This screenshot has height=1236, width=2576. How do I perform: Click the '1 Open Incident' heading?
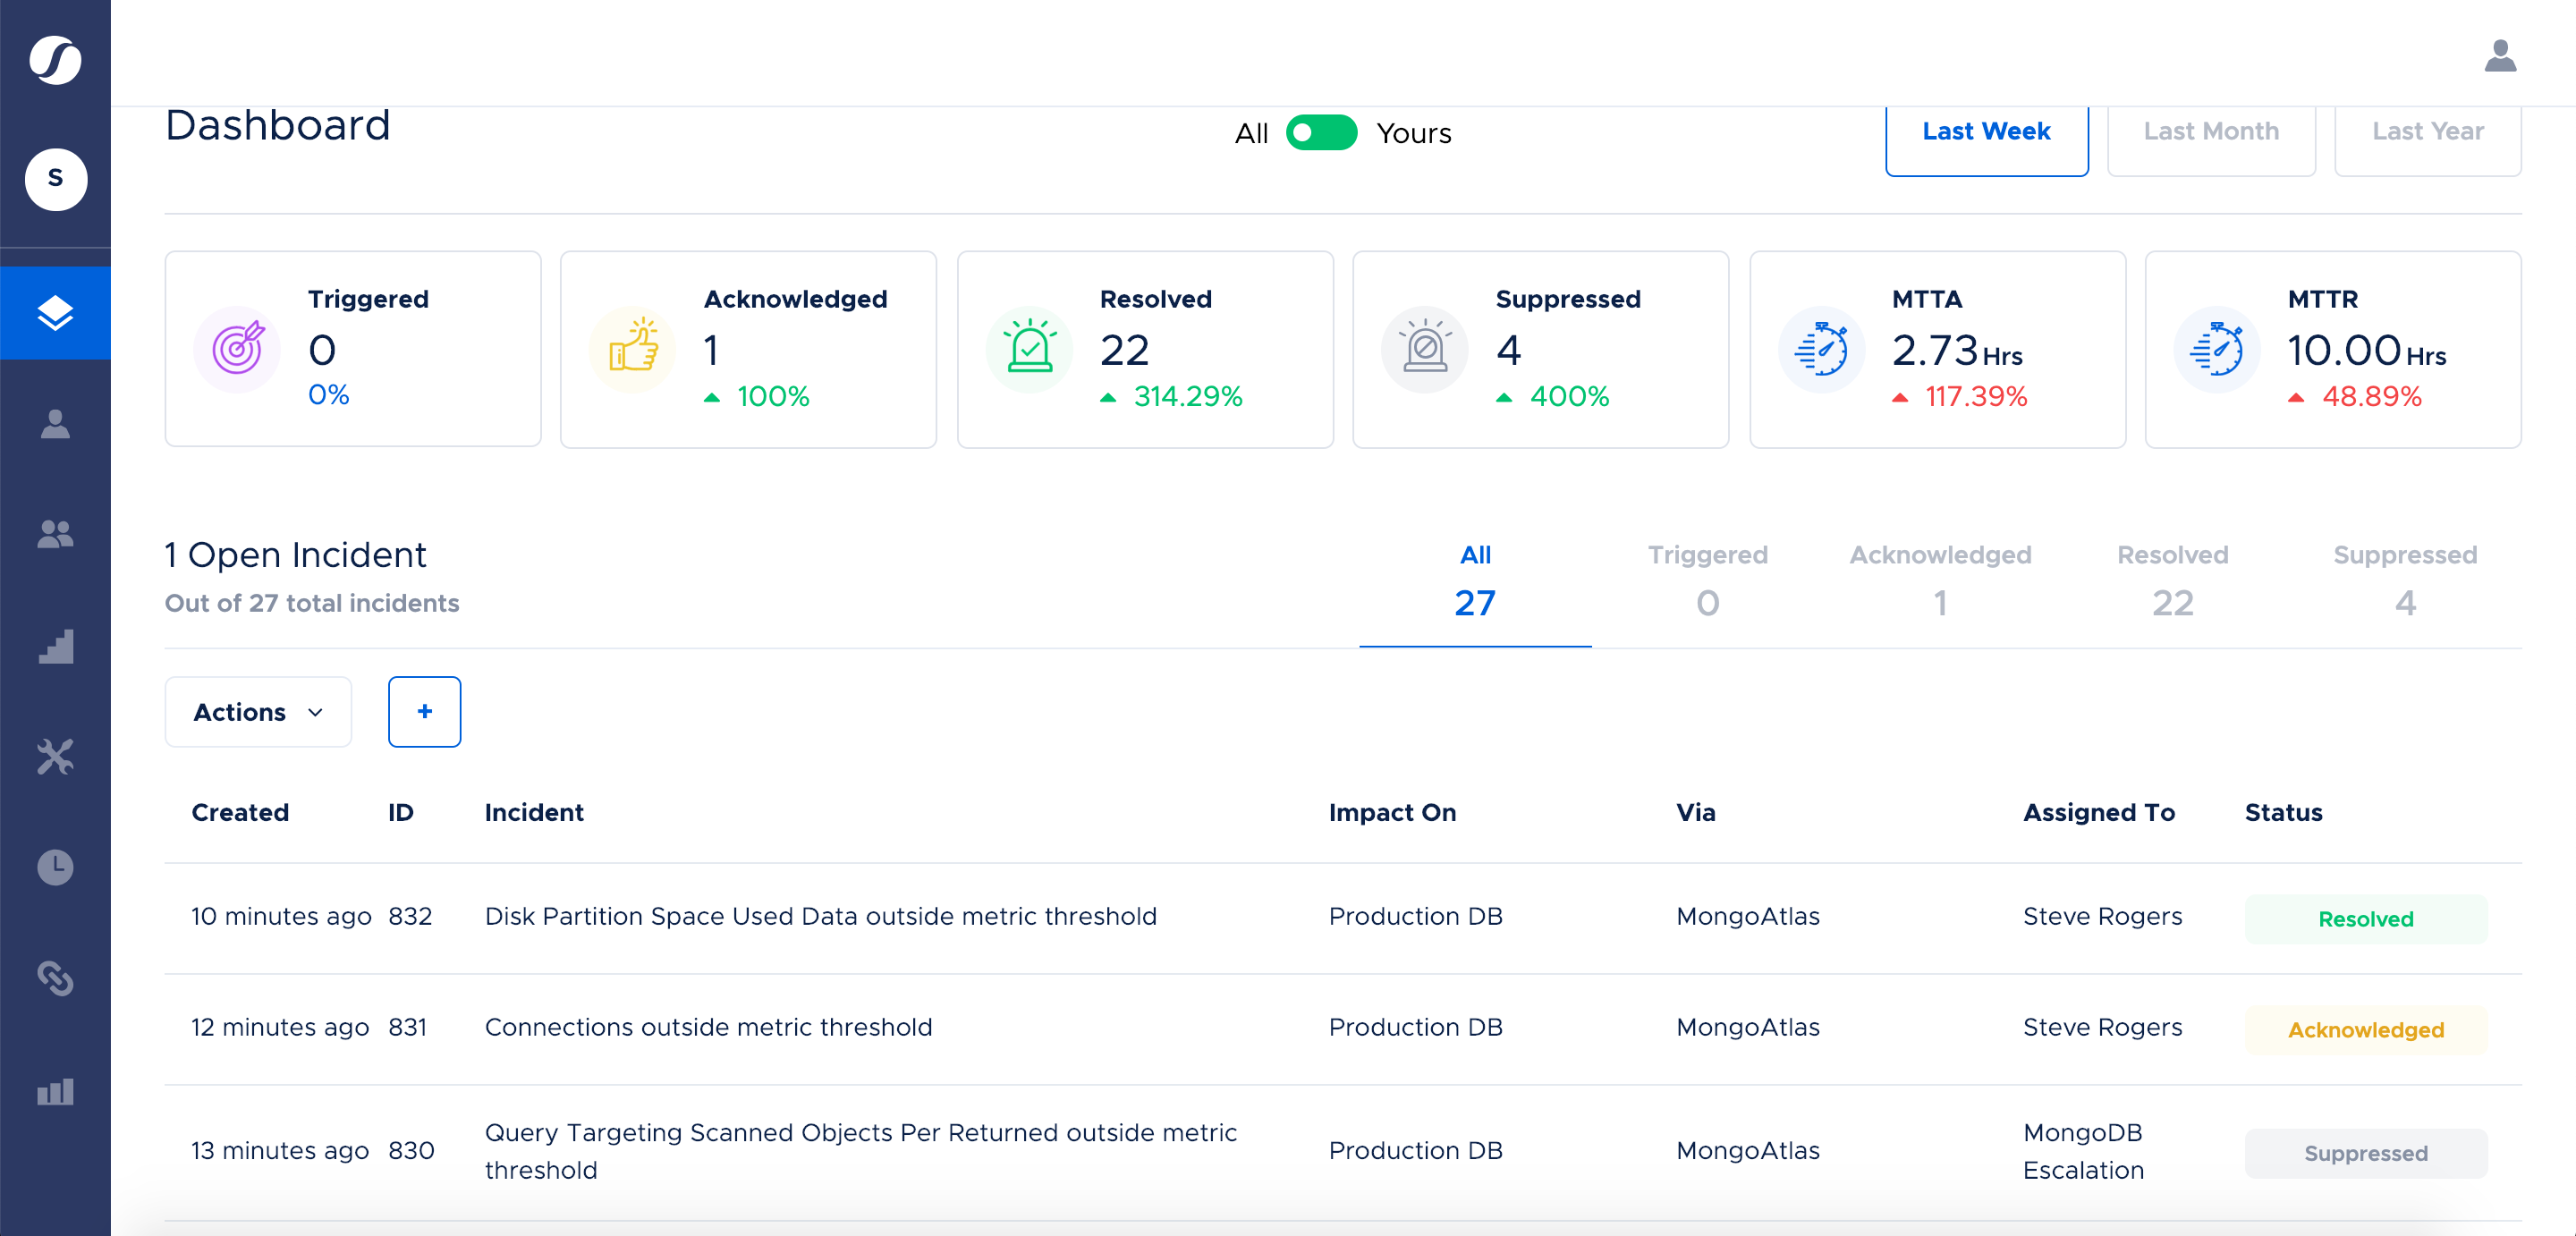[x=296, y=555]
